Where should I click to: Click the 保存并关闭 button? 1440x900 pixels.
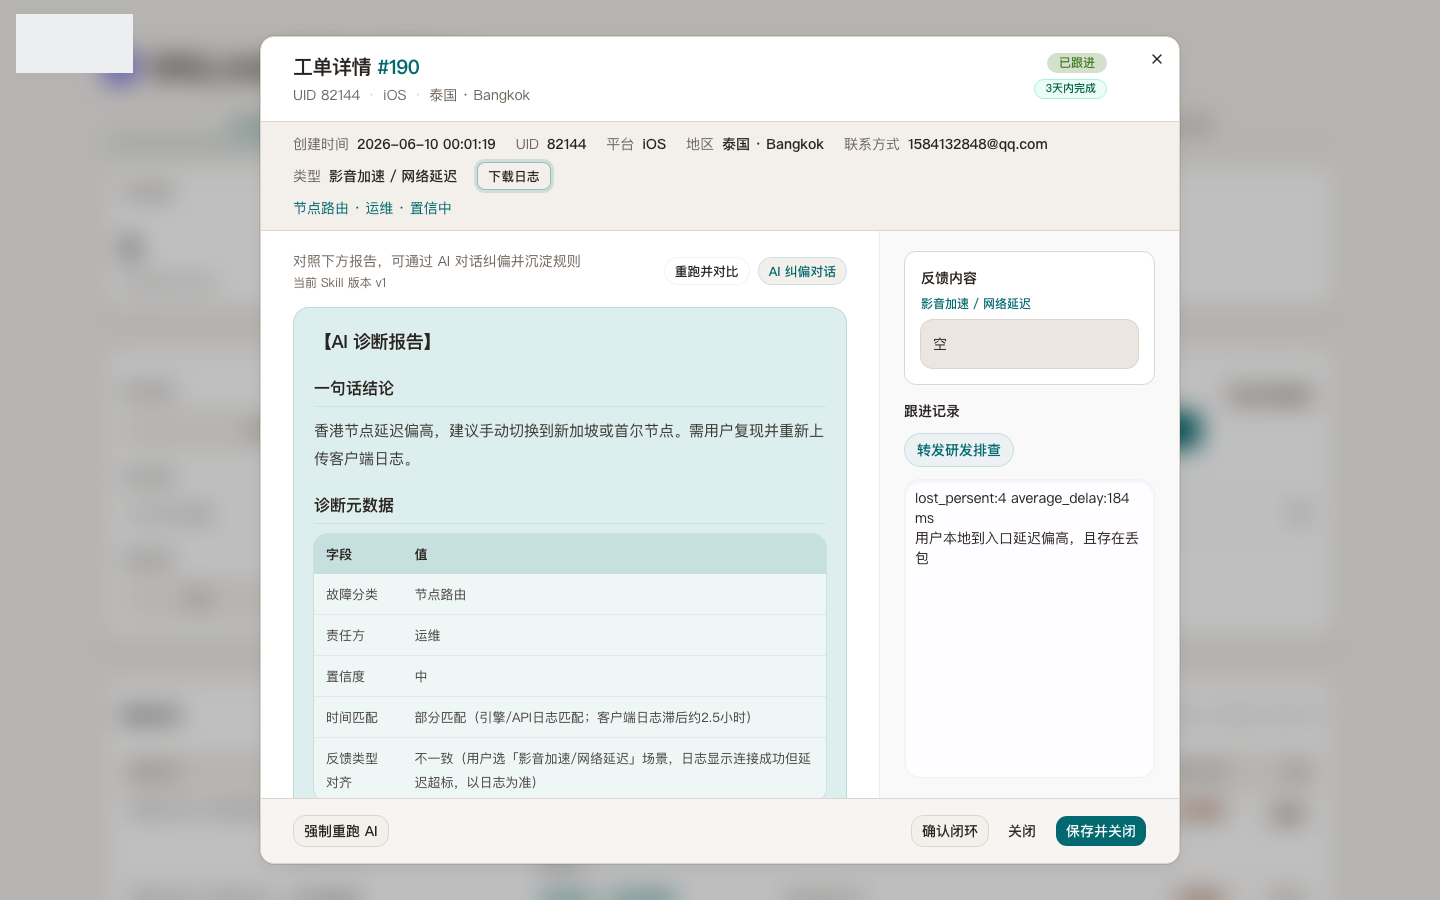1101,831
